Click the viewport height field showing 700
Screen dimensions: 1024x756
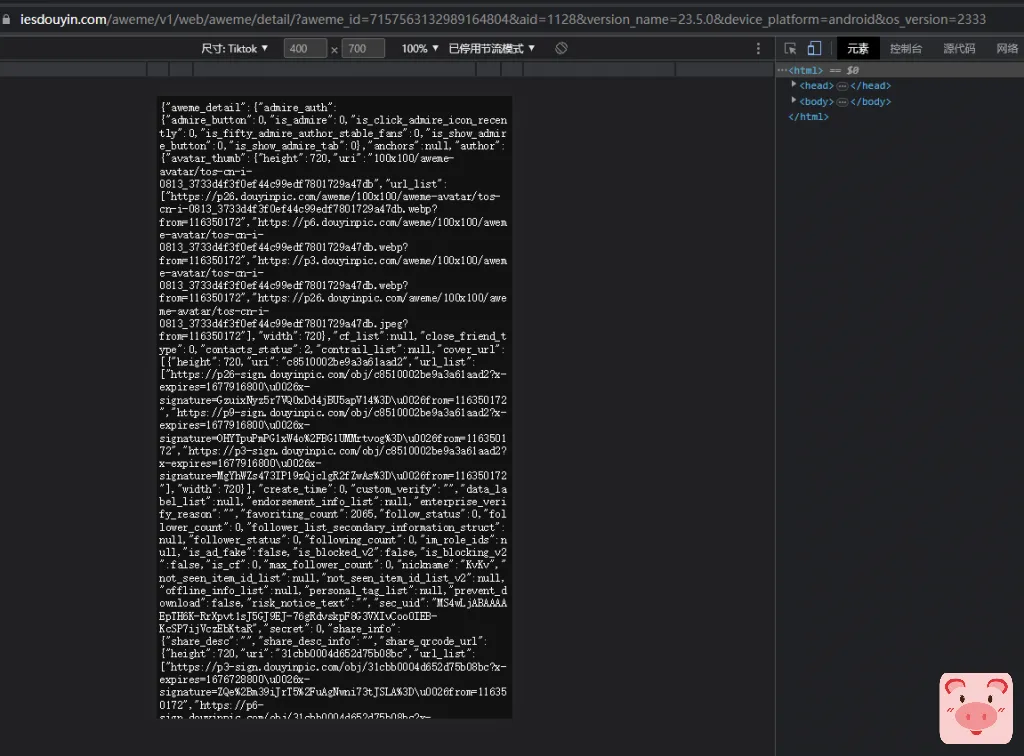(x=363, y=48)
